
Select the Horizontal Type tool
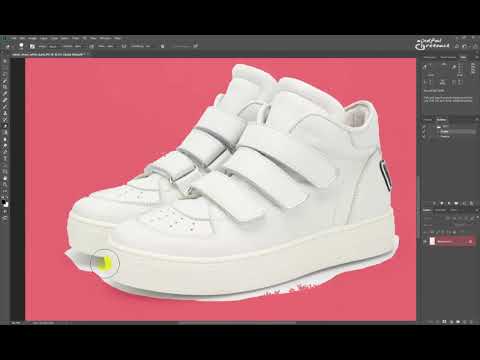[x=5, y=158]
